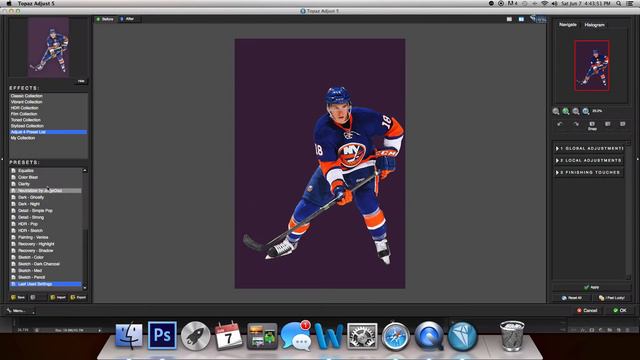Viewport: 640px width, 360px height.
Task: Click the Export presets button
Action: 78,298
